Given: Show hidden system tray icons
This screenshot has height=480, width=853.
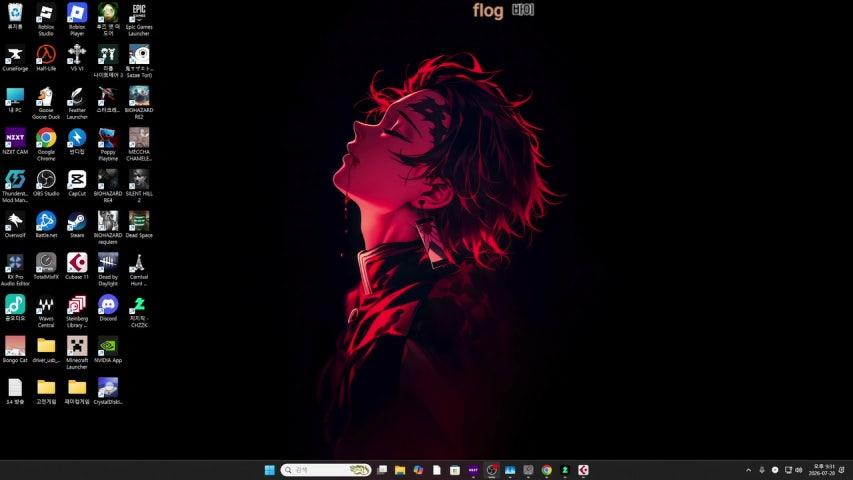Looking at the screenshot, I should [749, 470].
